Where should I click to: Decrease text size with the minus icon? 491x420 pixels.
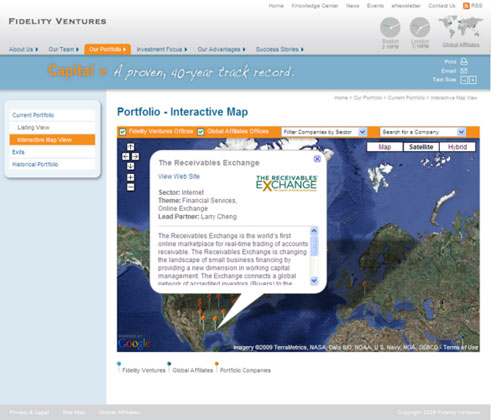(x=464, y=80)
